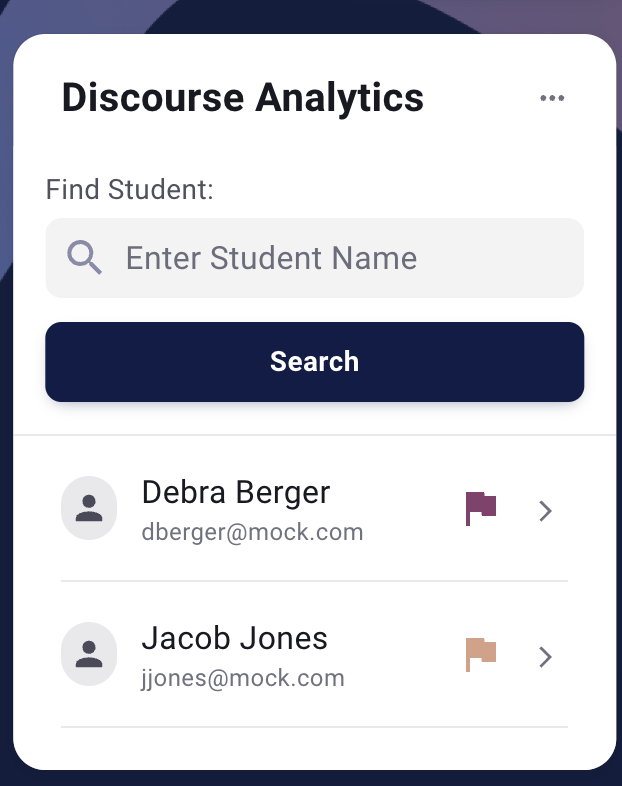Click the divider line below the Search button
Image resolution: width=622 pixels, height=786 pixels.
(x=314, y=435)
